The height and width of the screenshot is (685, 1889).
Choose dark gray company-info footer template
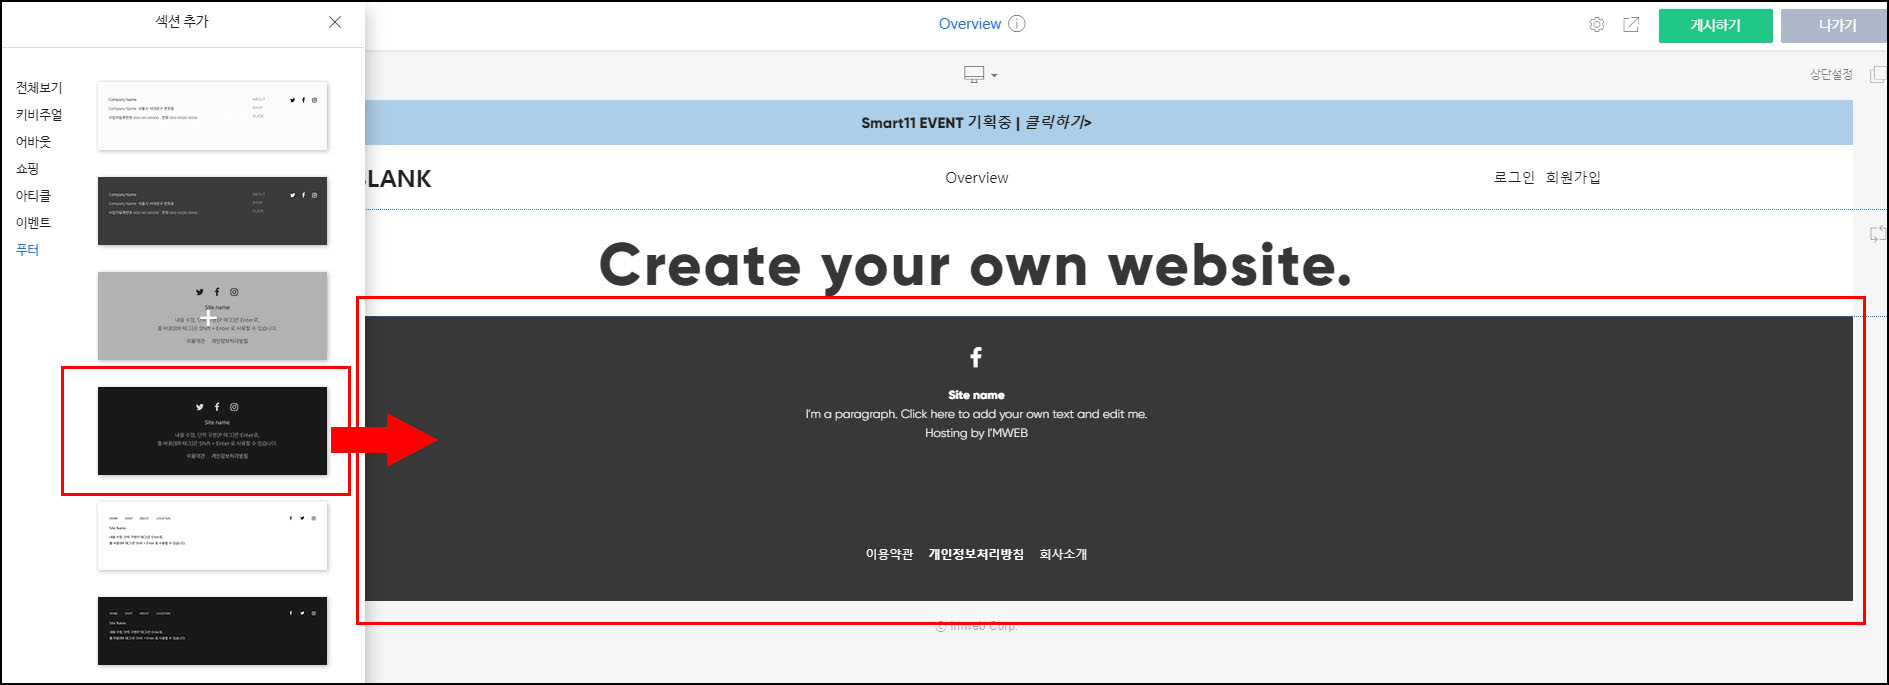click(x=212, y=211)
